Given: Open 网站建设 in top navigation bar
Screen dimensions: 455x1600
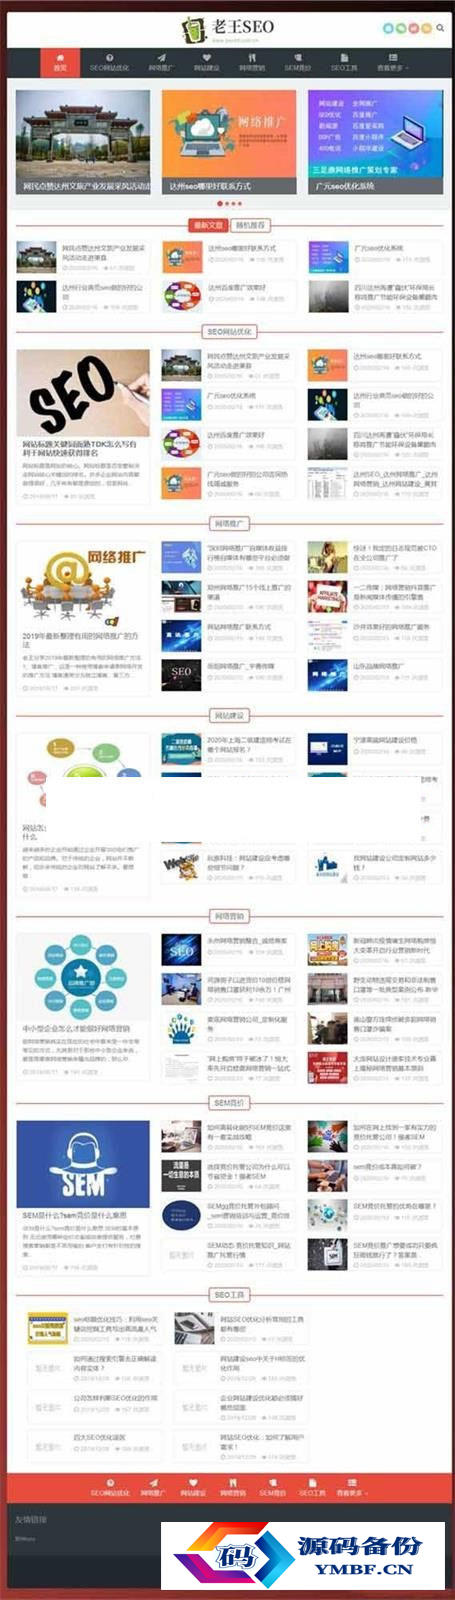Looking at the screenshot, I should (206, 62).
